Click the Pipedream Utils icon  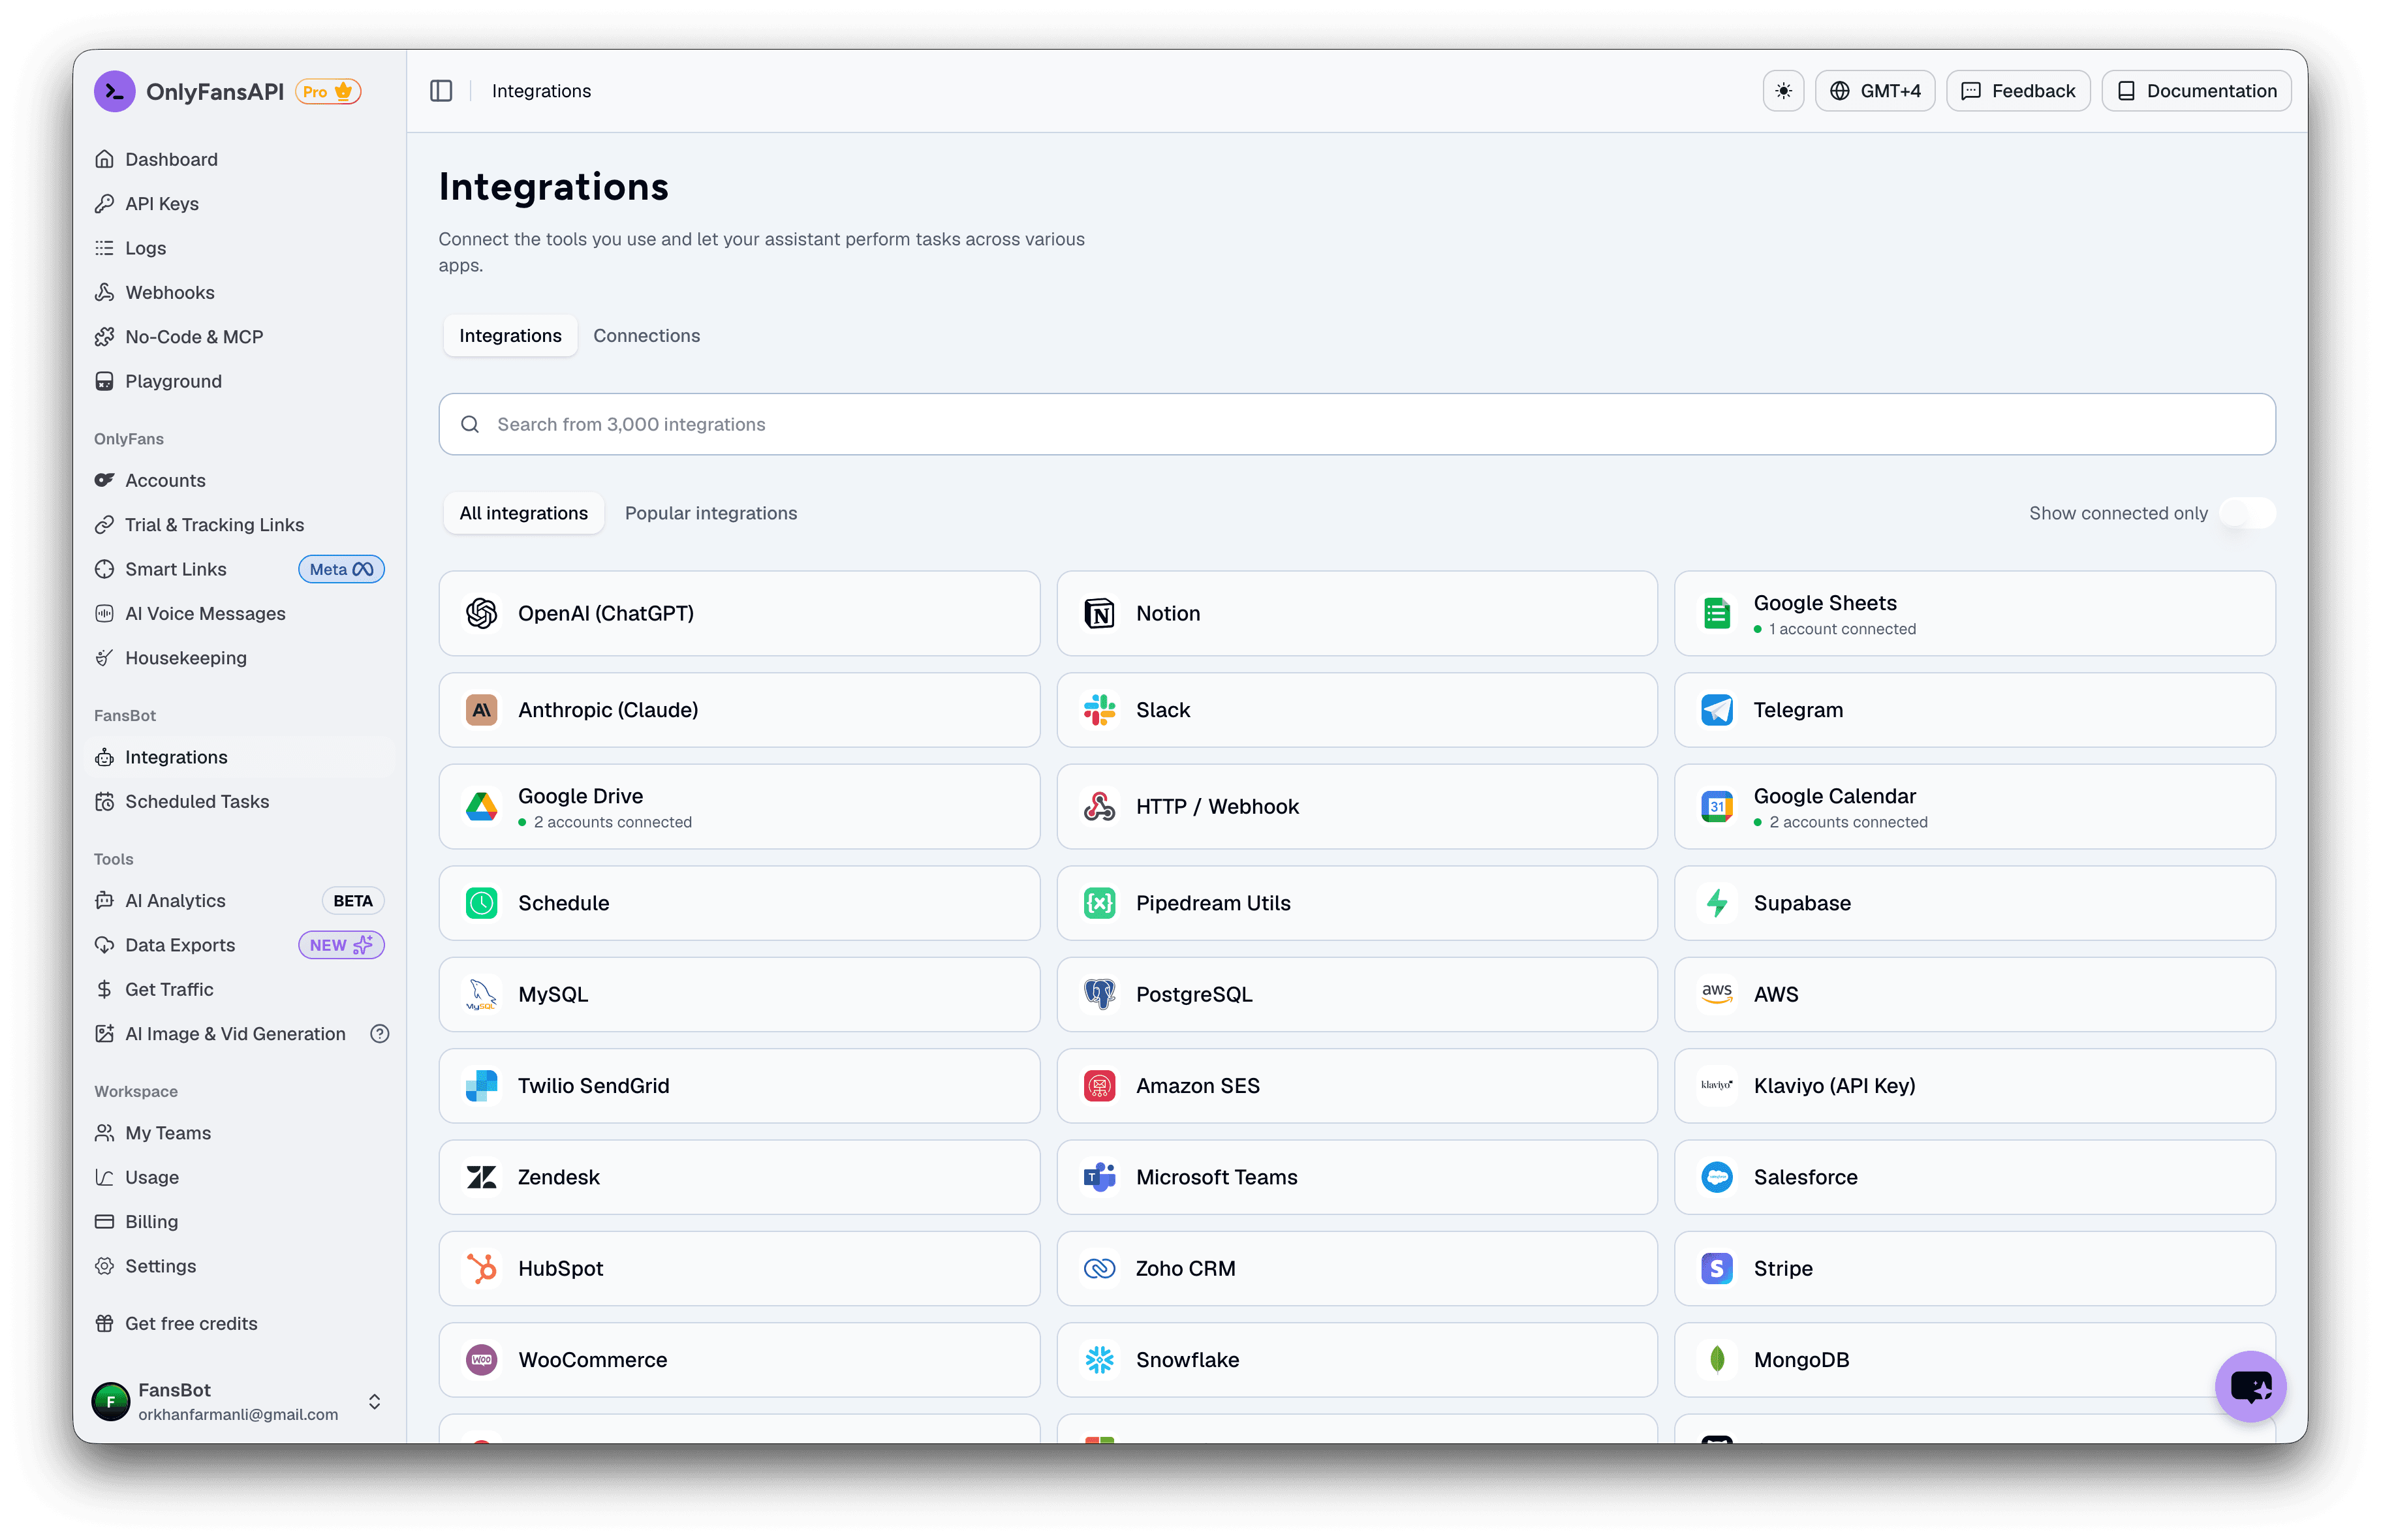tap(1099, 903)
